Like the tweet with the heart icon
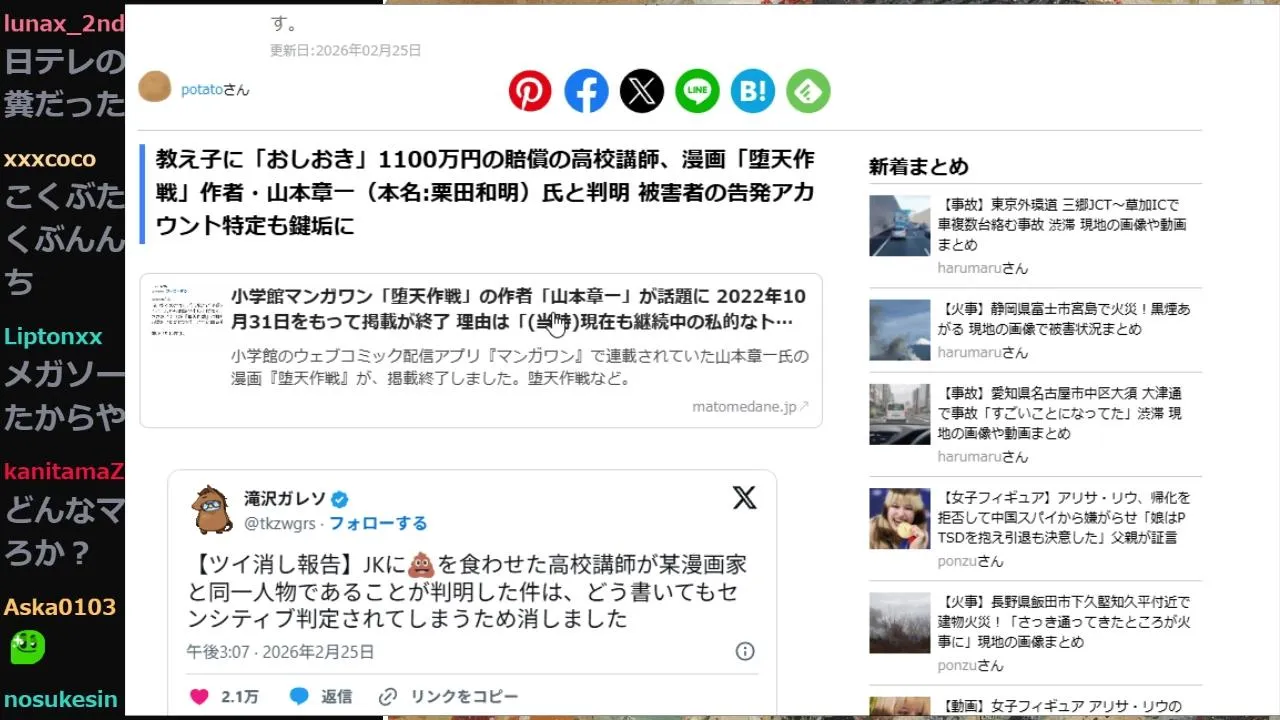 [199, 696]
